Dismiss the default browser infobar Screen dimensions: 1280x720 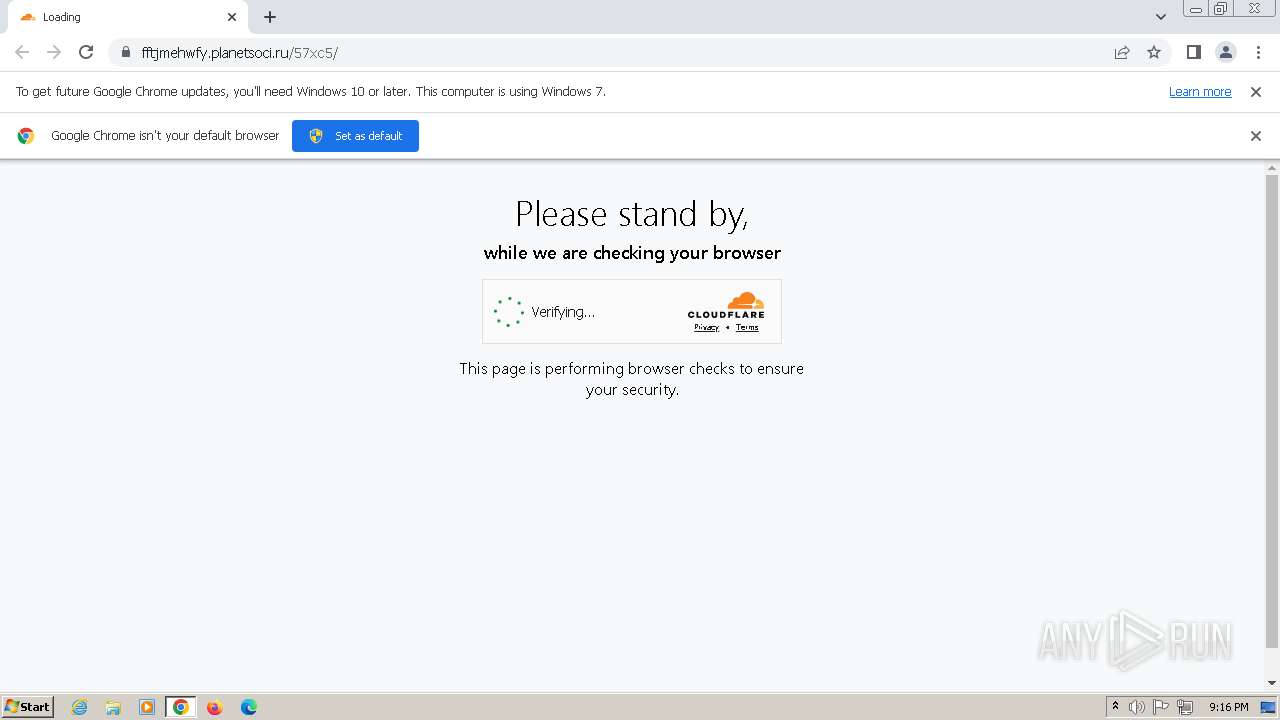click(x=1256, y=136)
